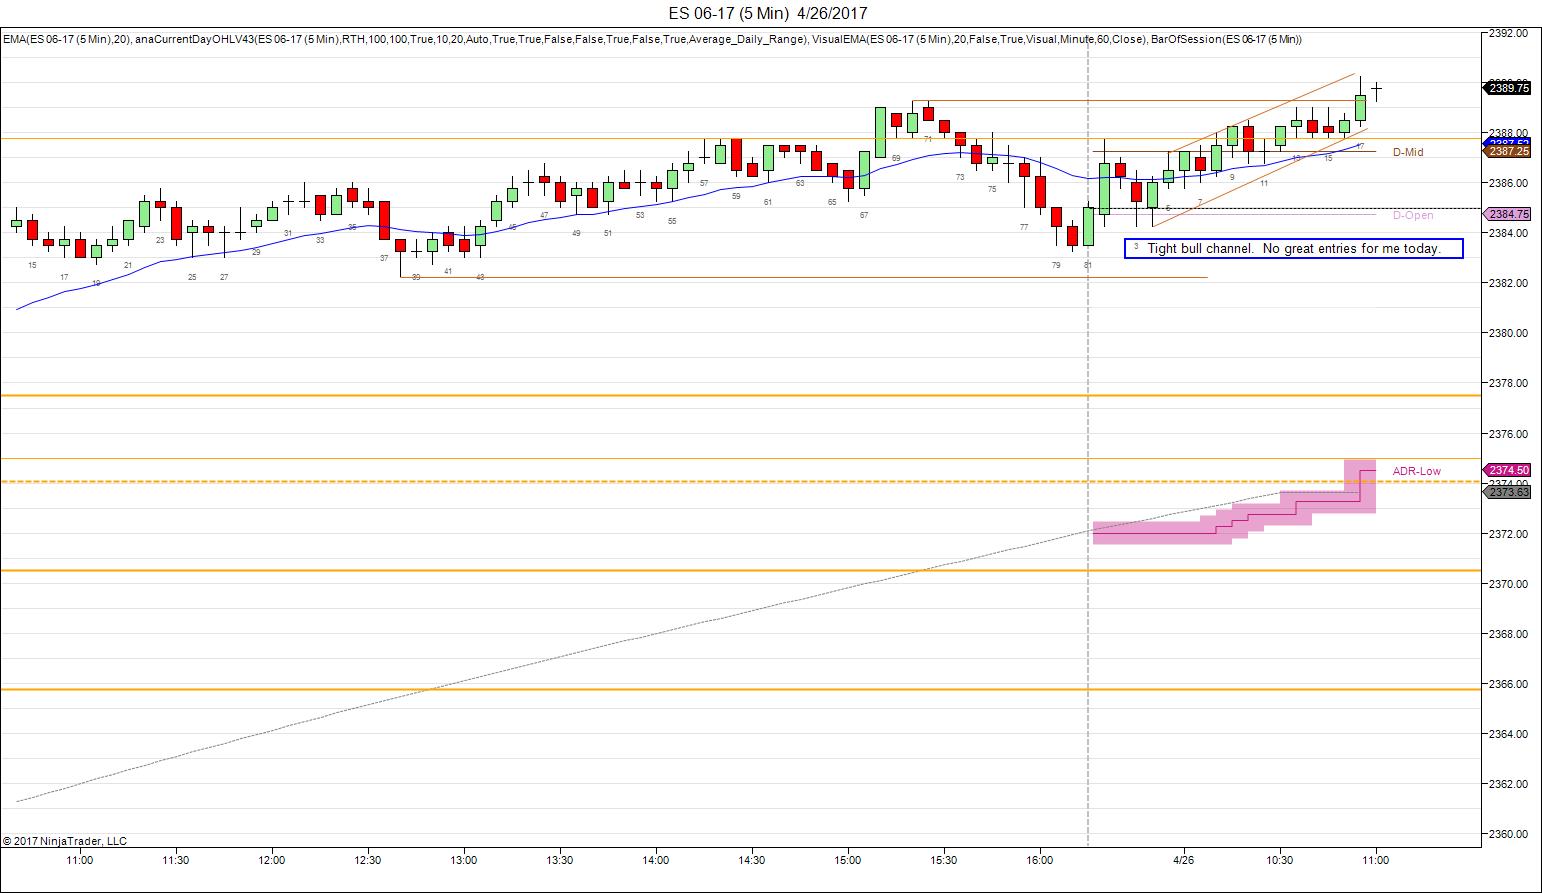This screenshot has width=1542, height=893.
Task: Click the brown 2387.25 price marker
Action: coord(1509,152)
